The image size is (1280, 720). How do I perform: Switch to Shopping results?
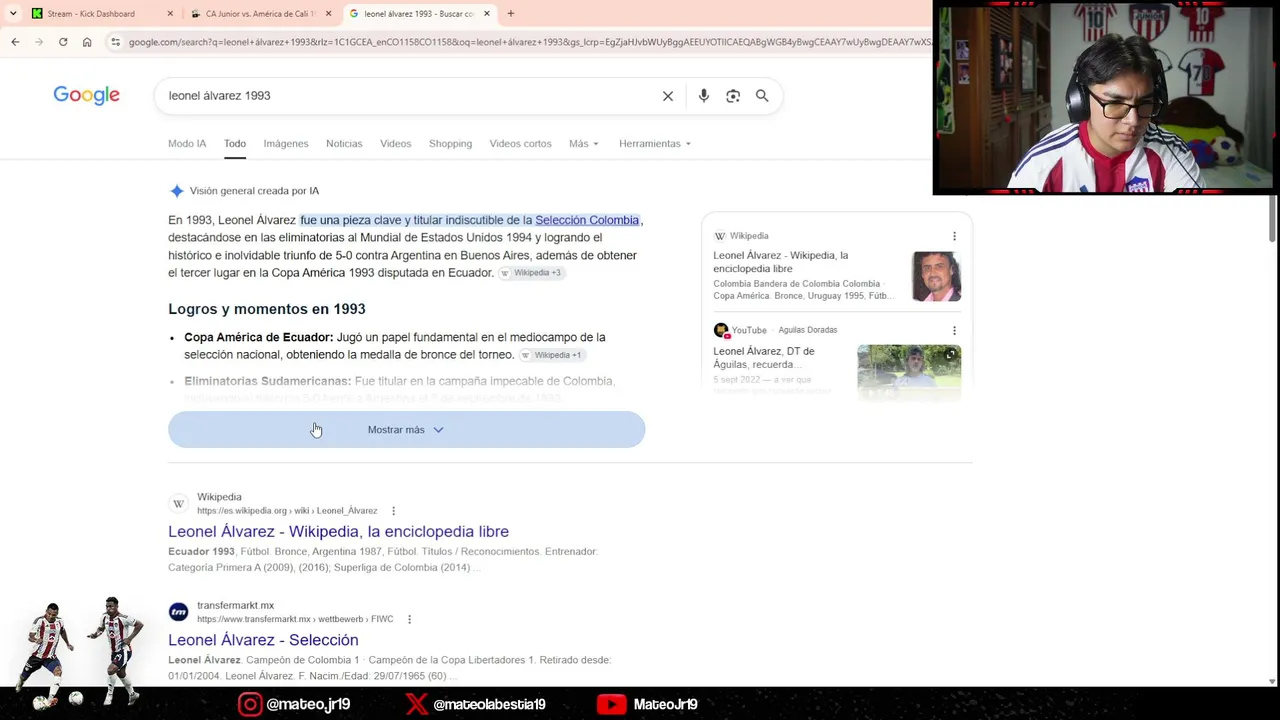450,144
